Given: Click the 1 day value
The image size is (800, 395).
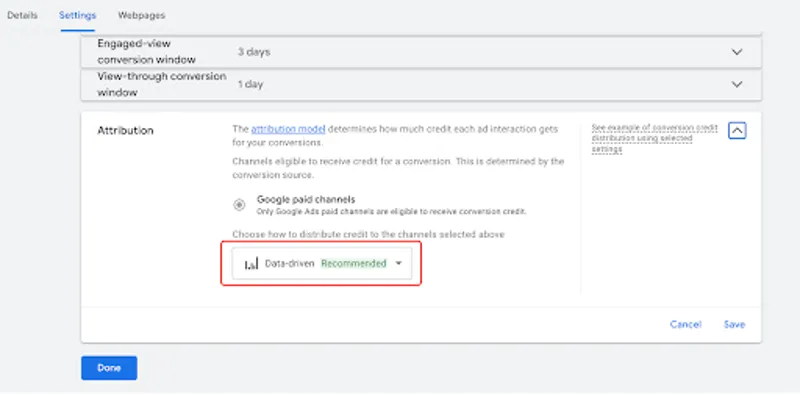Looking at the screenshot, I should pyautogui.click(x=251, y=84).
